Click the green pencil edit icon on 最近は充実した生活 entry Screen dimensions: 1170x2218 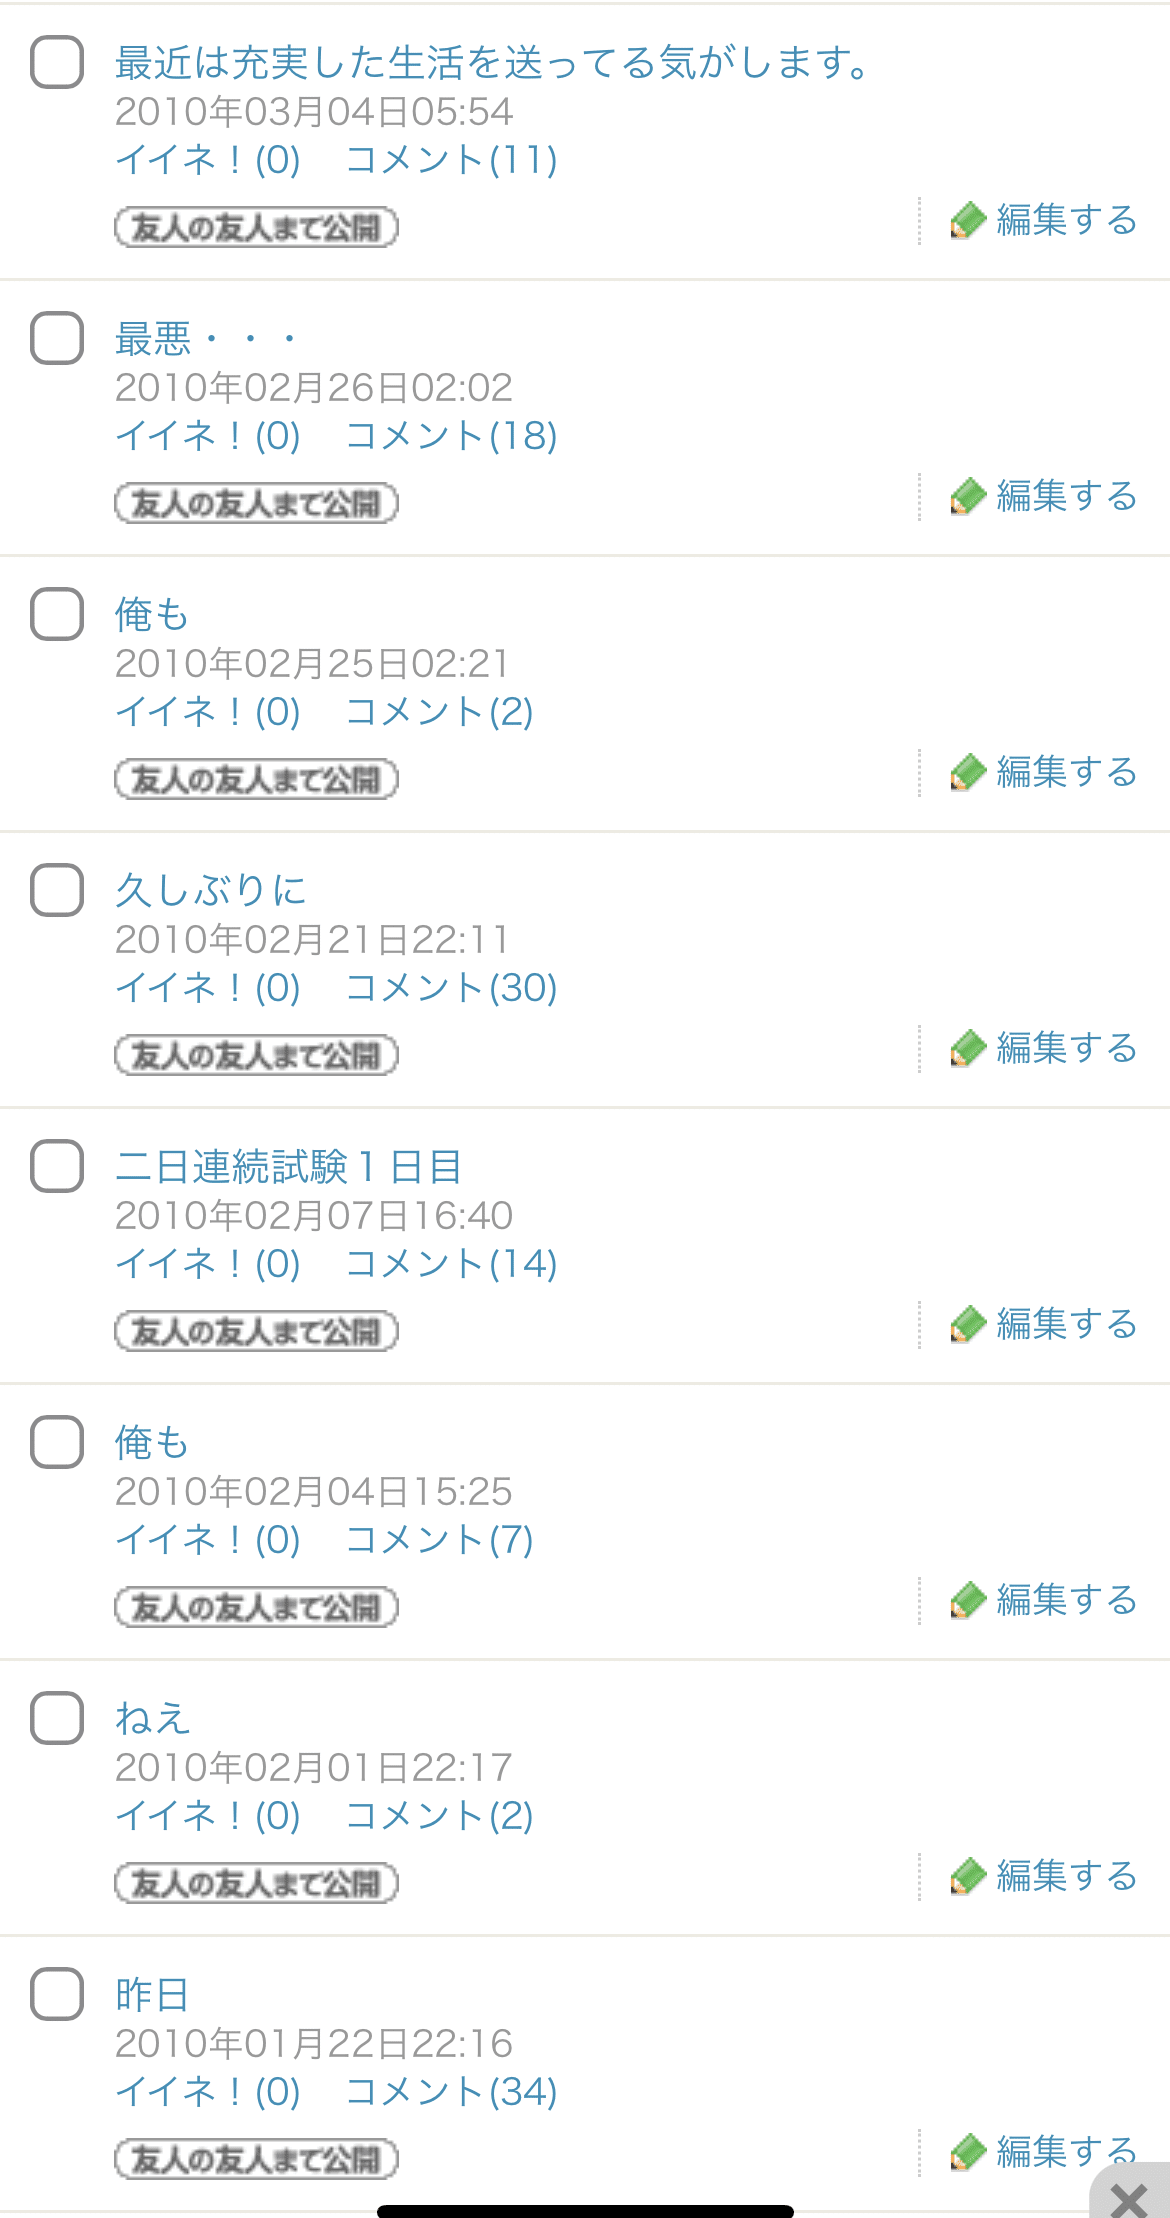(966, 220)
